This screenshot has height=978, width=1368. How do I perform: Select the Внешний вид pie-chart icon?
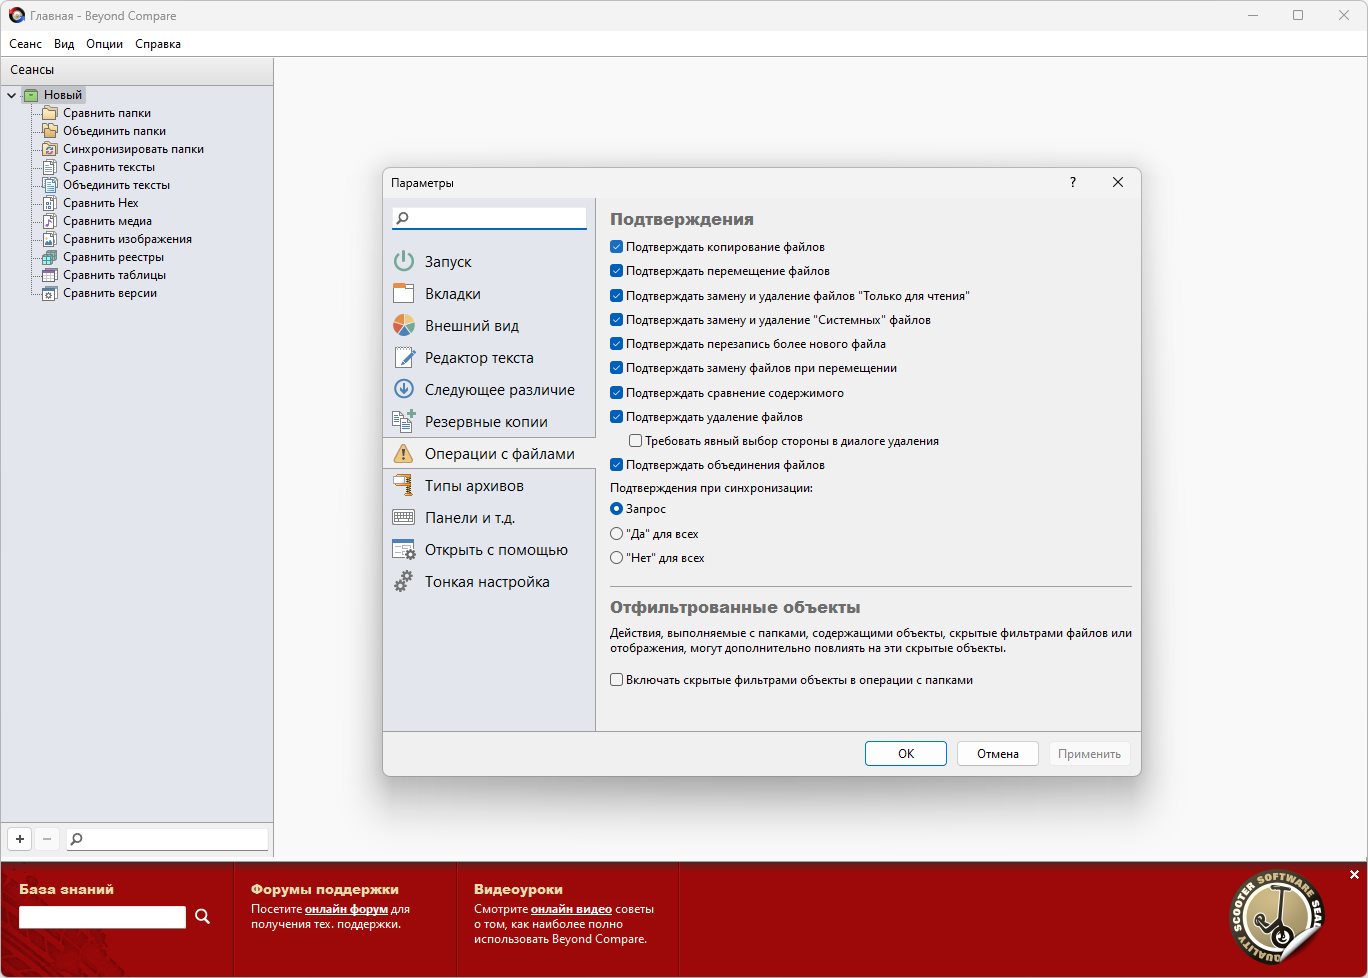coord(404,325)
